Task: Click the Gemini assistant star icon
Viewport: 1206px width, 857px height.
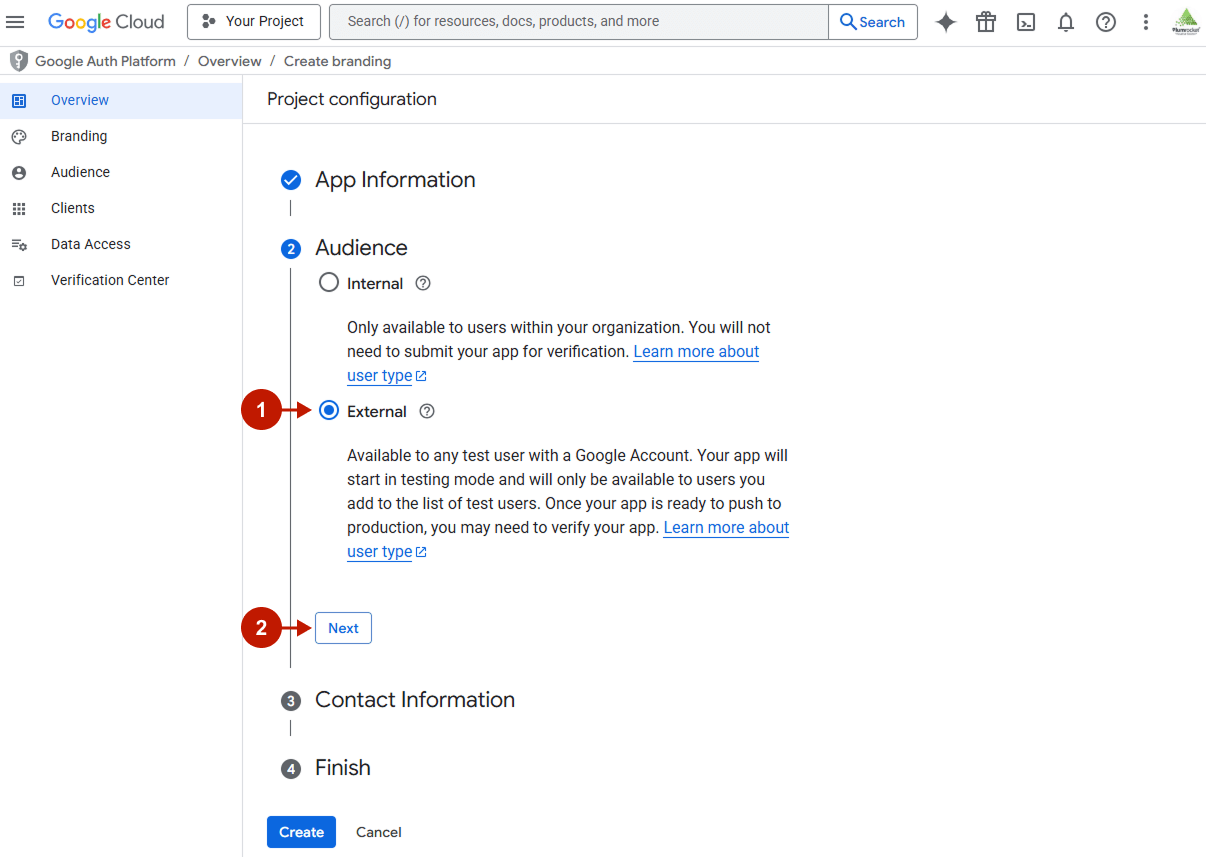Action: tap(945, 21)
